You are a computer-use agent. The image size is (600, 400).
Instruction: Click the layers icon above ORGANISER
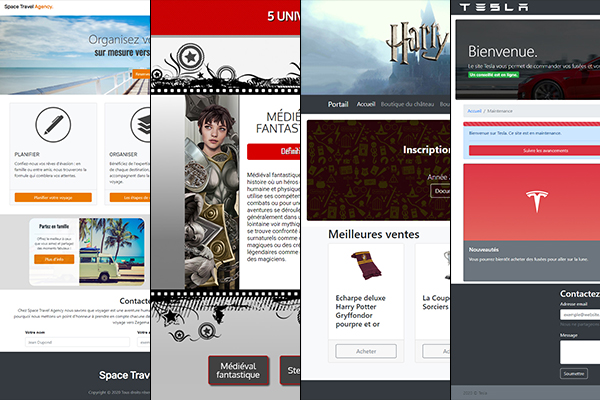140,125
